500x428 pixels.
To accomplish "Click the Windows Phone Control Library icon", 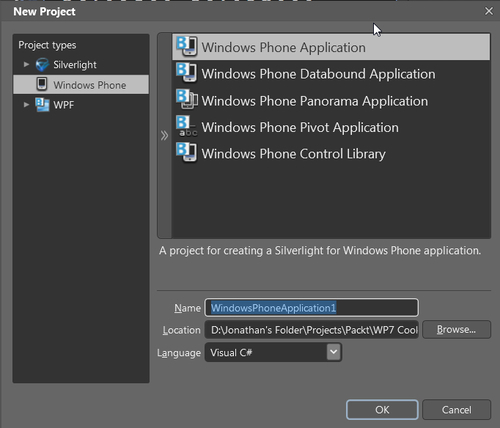I will (x=187, y=153).
